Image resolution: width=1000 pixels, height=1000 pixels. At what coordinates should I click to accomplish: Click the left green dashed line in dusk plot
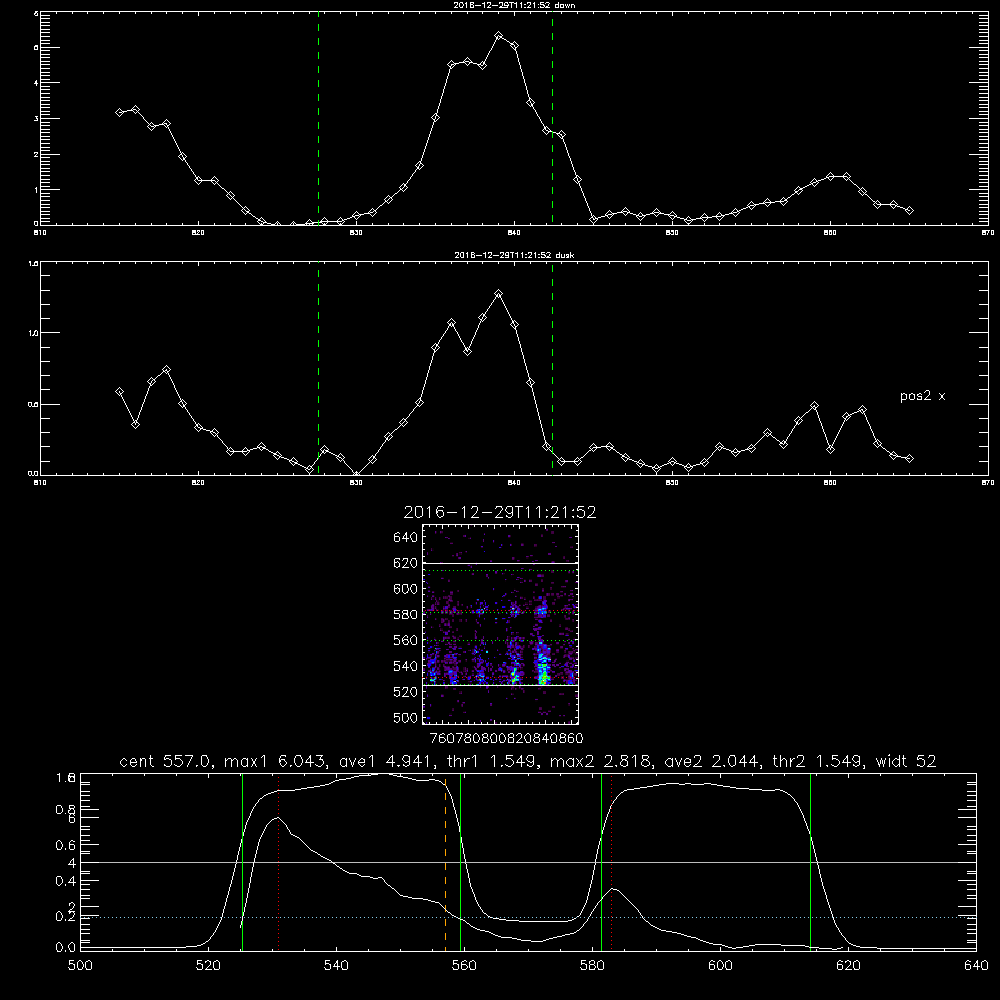318,368
